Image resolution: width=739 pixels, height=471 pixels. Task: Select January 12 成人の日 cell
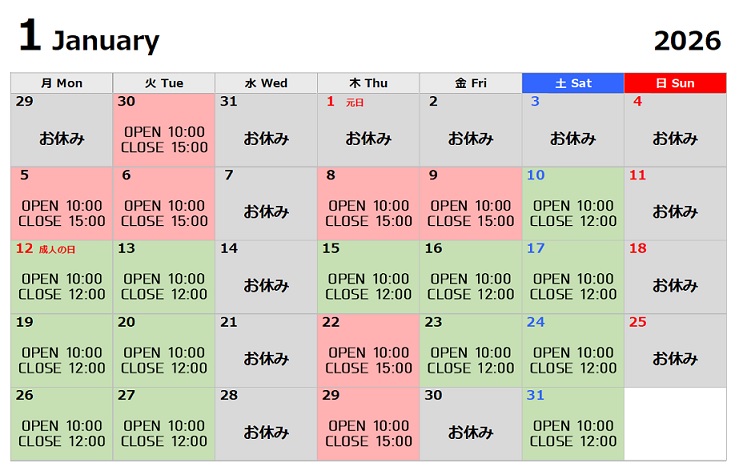(x=61, y=277)
